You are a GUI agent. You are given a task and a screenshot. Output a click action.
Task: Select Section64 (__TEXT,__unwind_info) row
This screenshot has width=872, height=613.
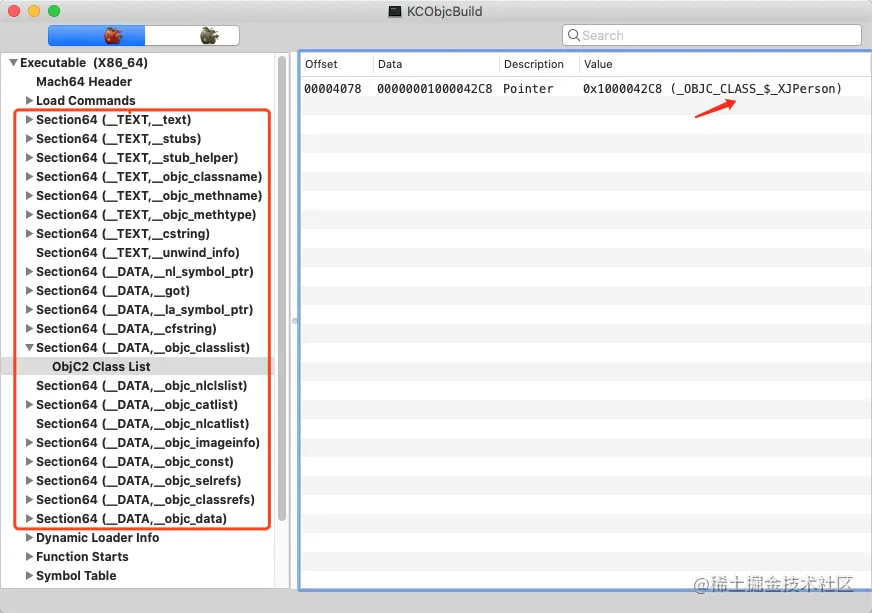pyautogui.click(x=138, y=253)
